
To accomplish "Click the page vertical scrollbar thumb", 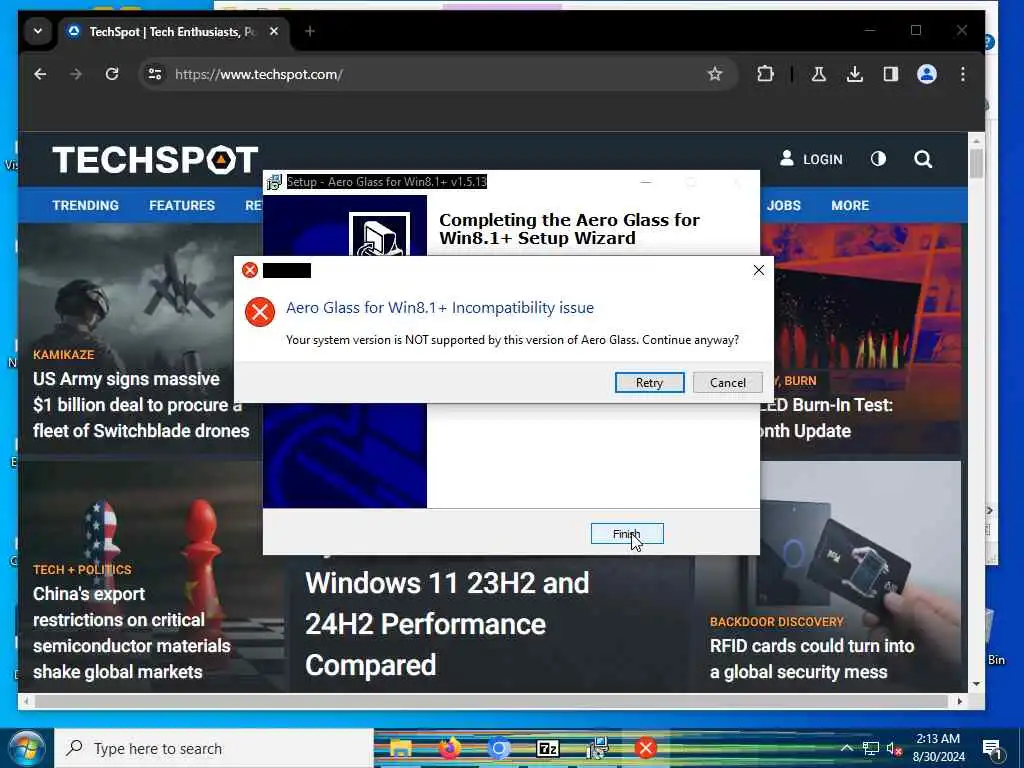I will pyautogui.click(x=976, y=163).
